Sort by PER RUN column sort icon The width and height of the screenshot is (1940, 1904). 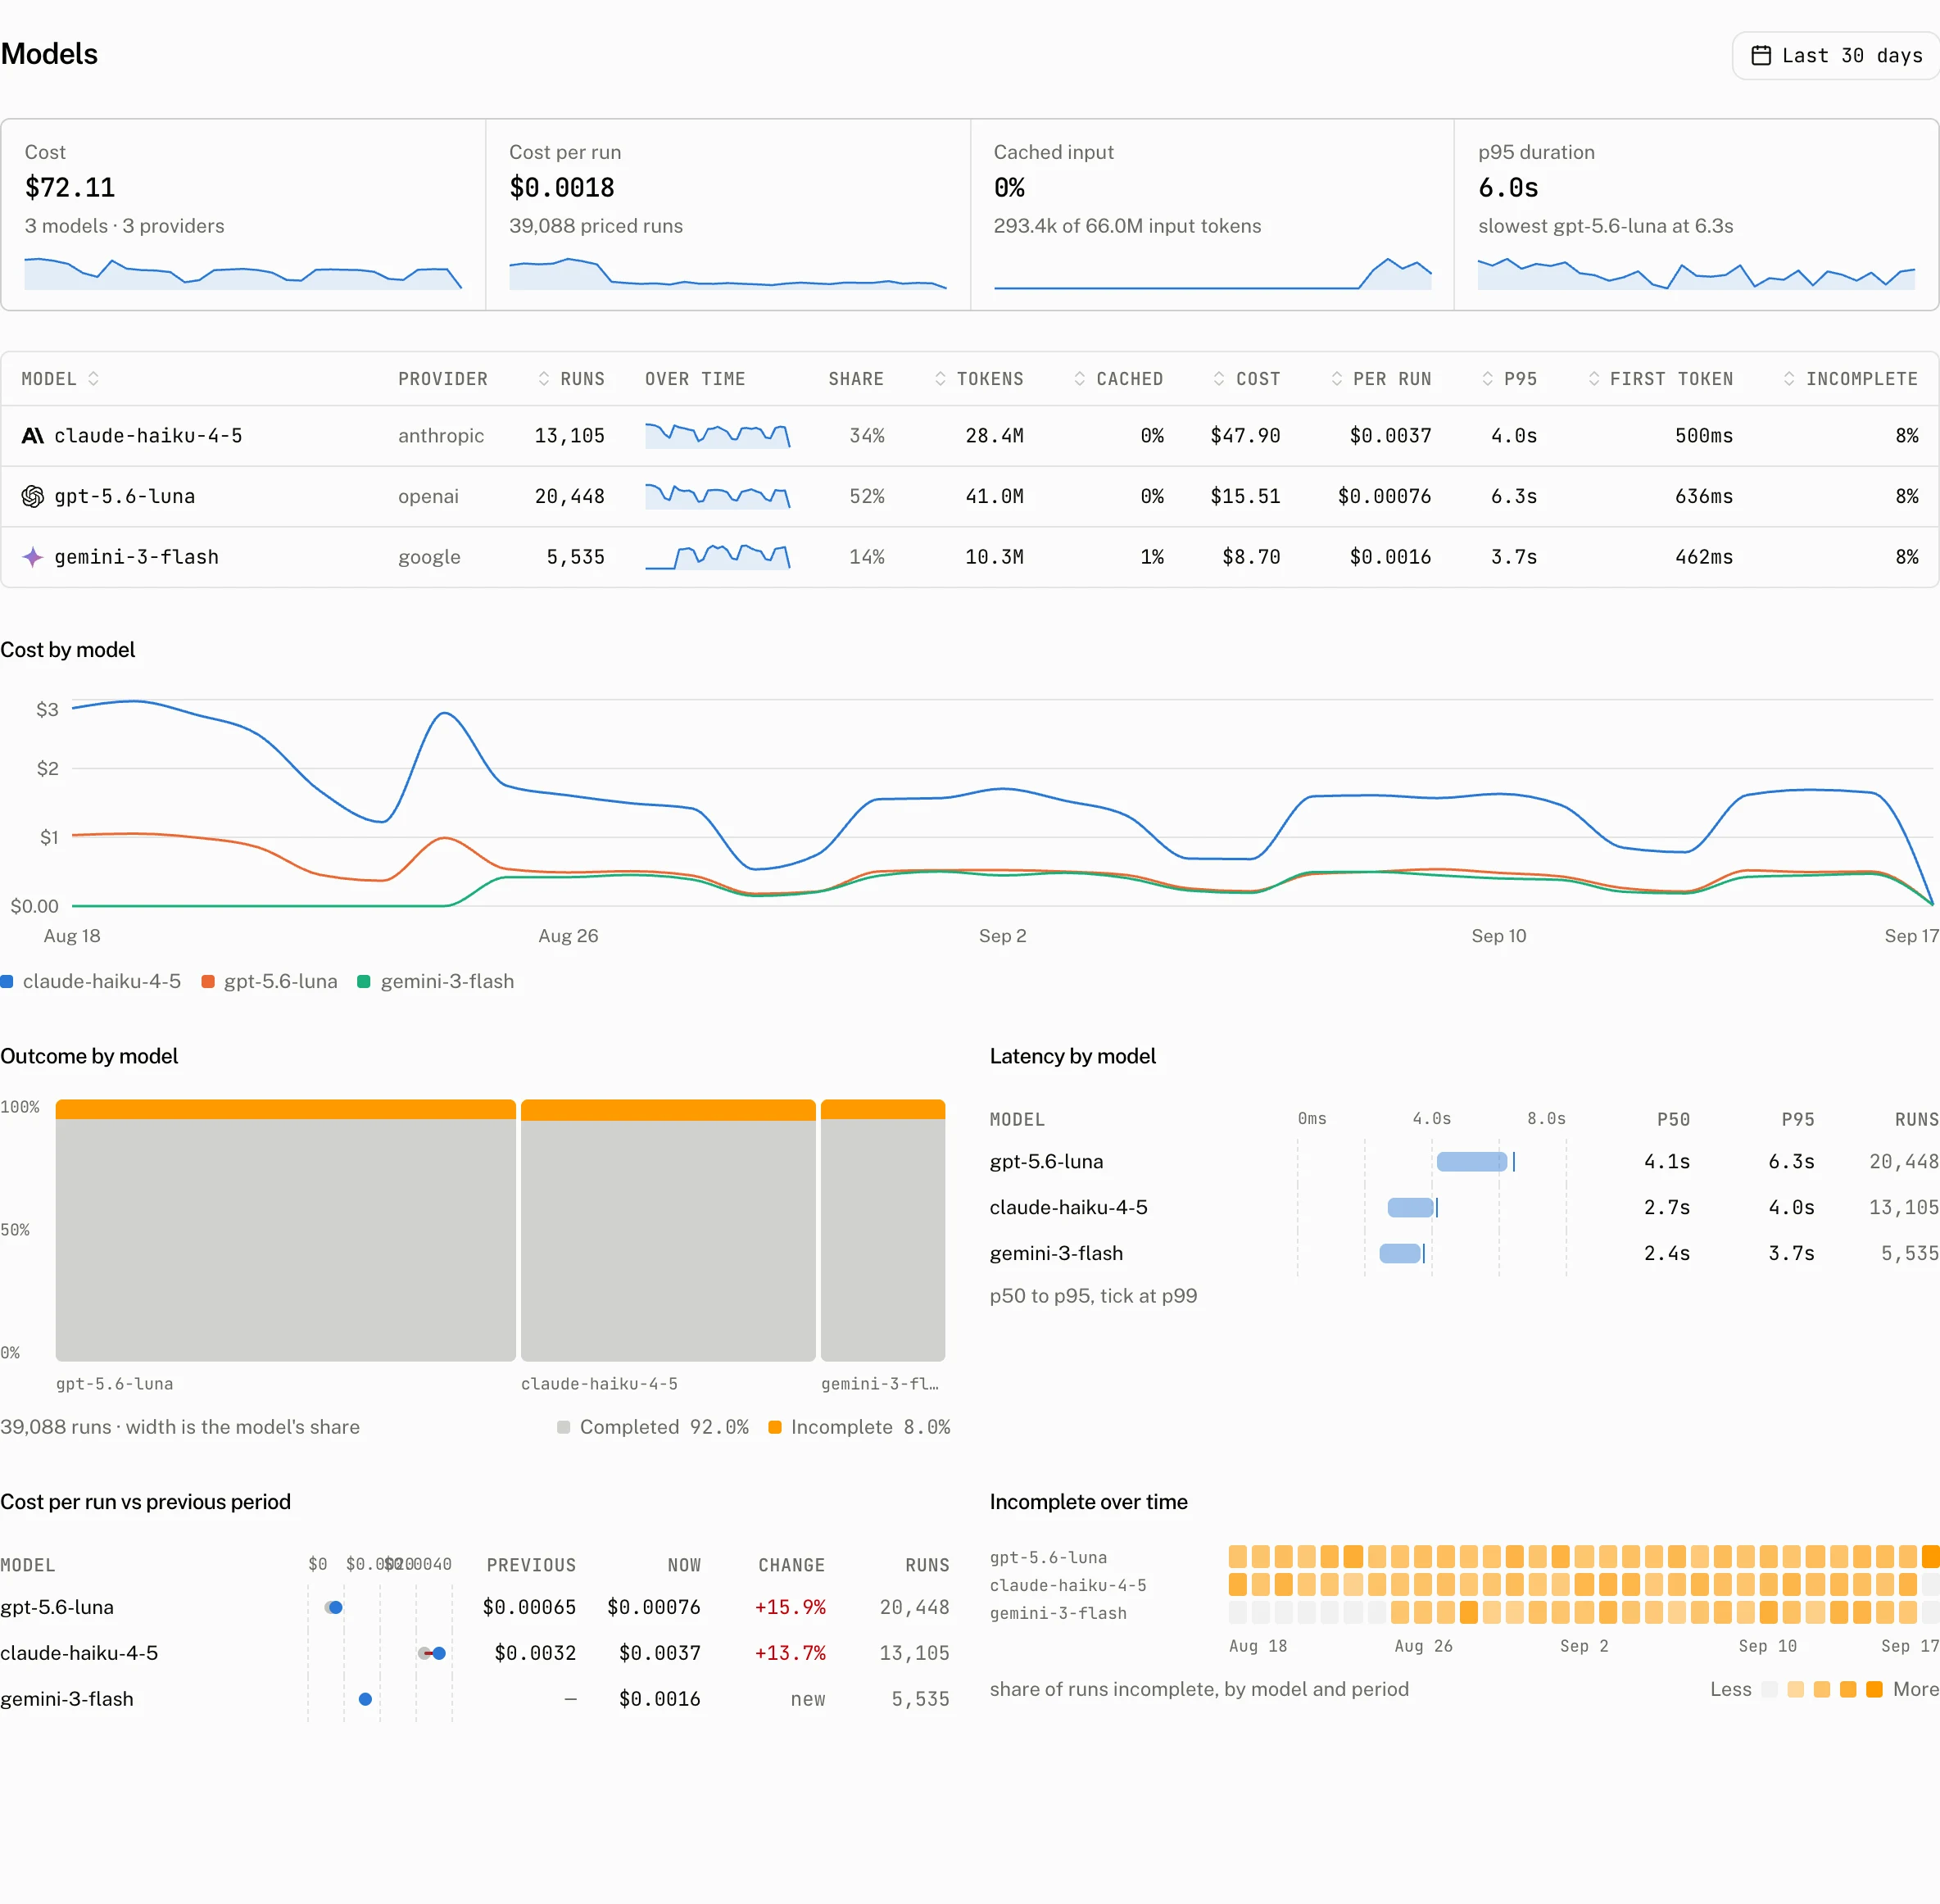point(1337,379)
